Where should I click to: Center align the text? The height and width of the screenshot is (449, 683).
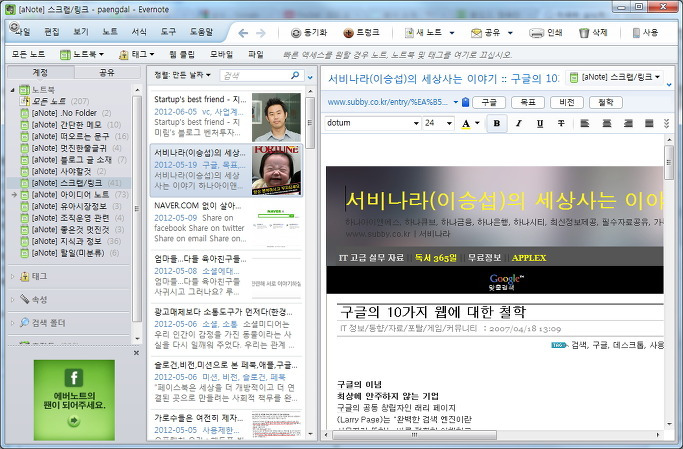(x=606, y=123)
